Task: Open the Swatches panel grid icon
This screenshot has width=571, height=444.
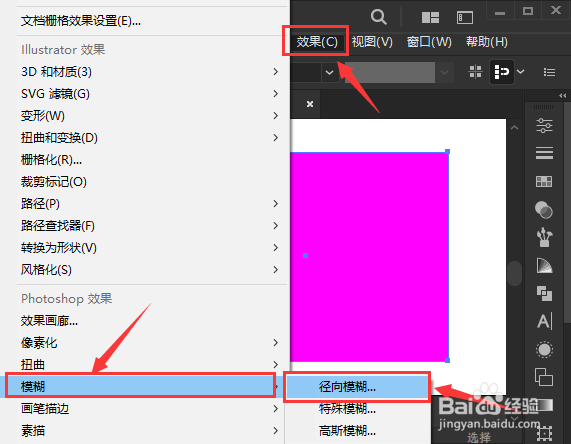Action: tap(544, 181)
